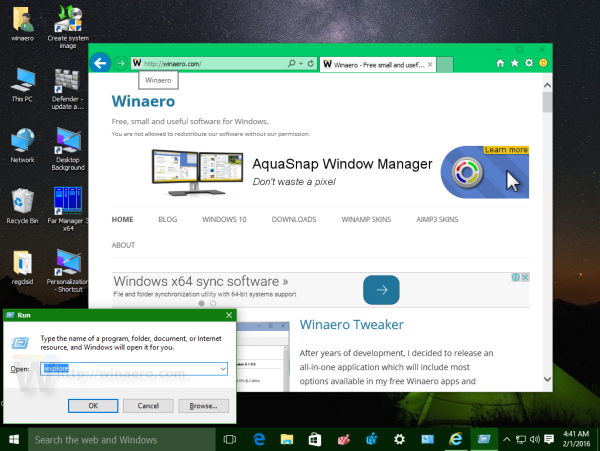Open the Windows Start button
Image resolution: width=600 pixels, height=451 pixels.
tap(14, 440)
